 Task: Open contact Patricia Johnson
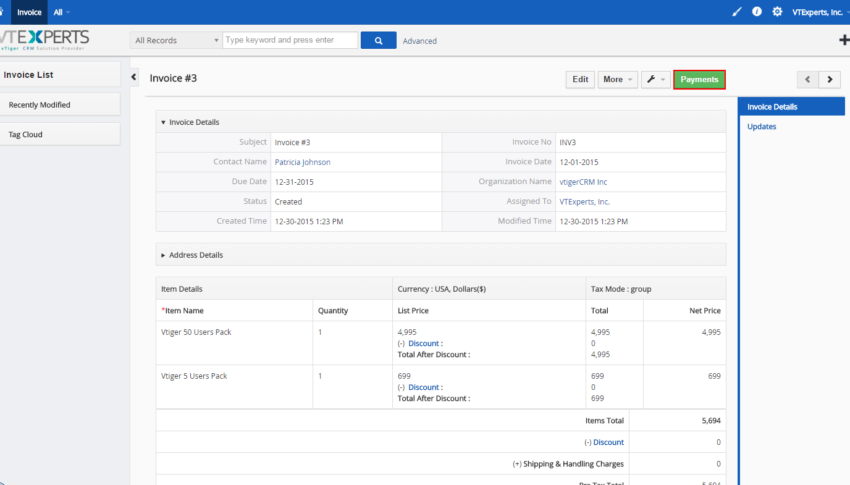pyautogui.click(x=302, y=162)
